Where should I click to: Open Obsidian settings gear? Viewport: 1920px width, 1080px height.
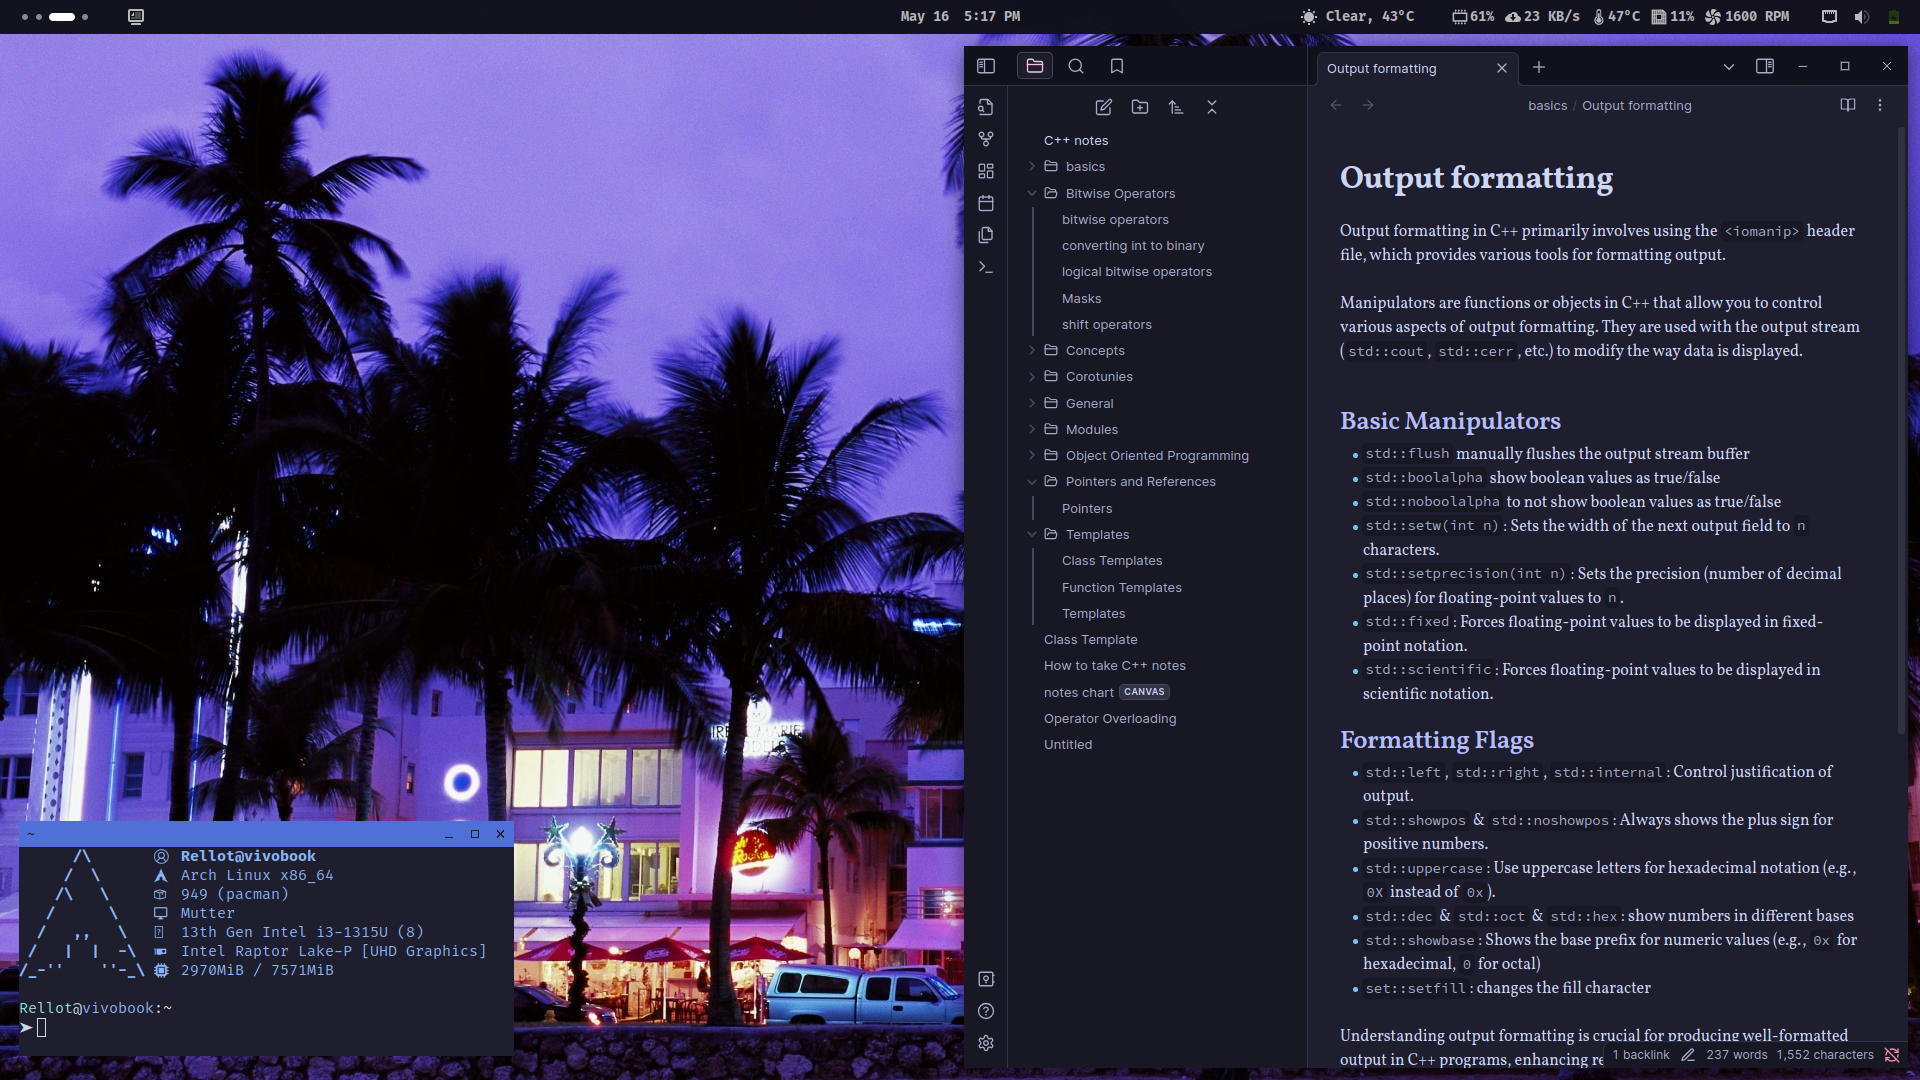(986, 1043)
